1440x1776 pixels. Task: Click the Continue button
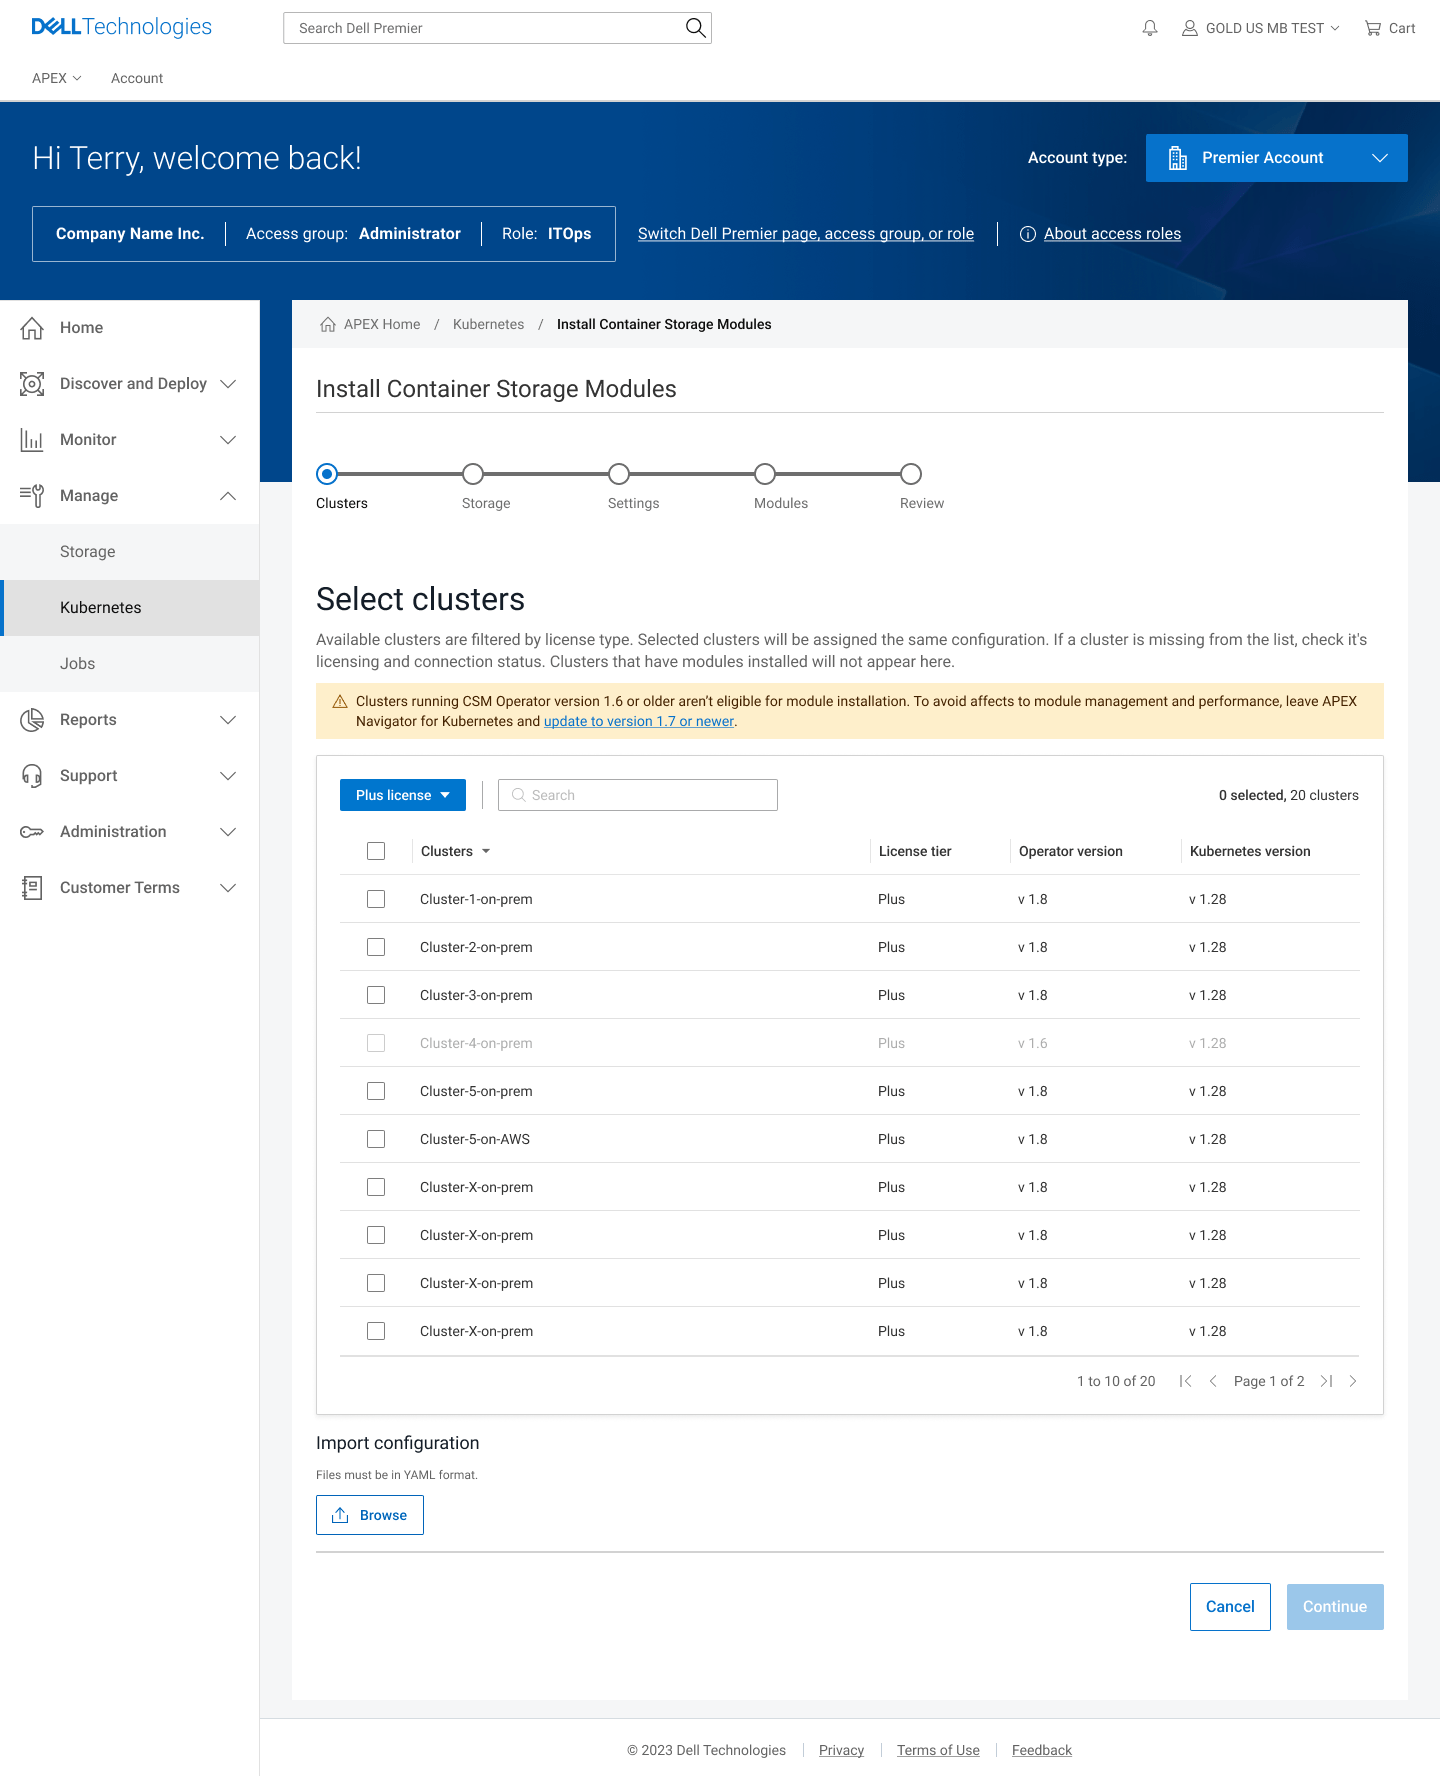(x=1335, y=1607)
